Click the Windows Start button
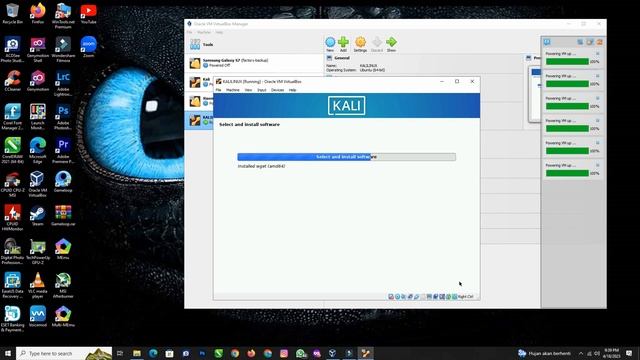The image size is (640, 360). (8, 353)
